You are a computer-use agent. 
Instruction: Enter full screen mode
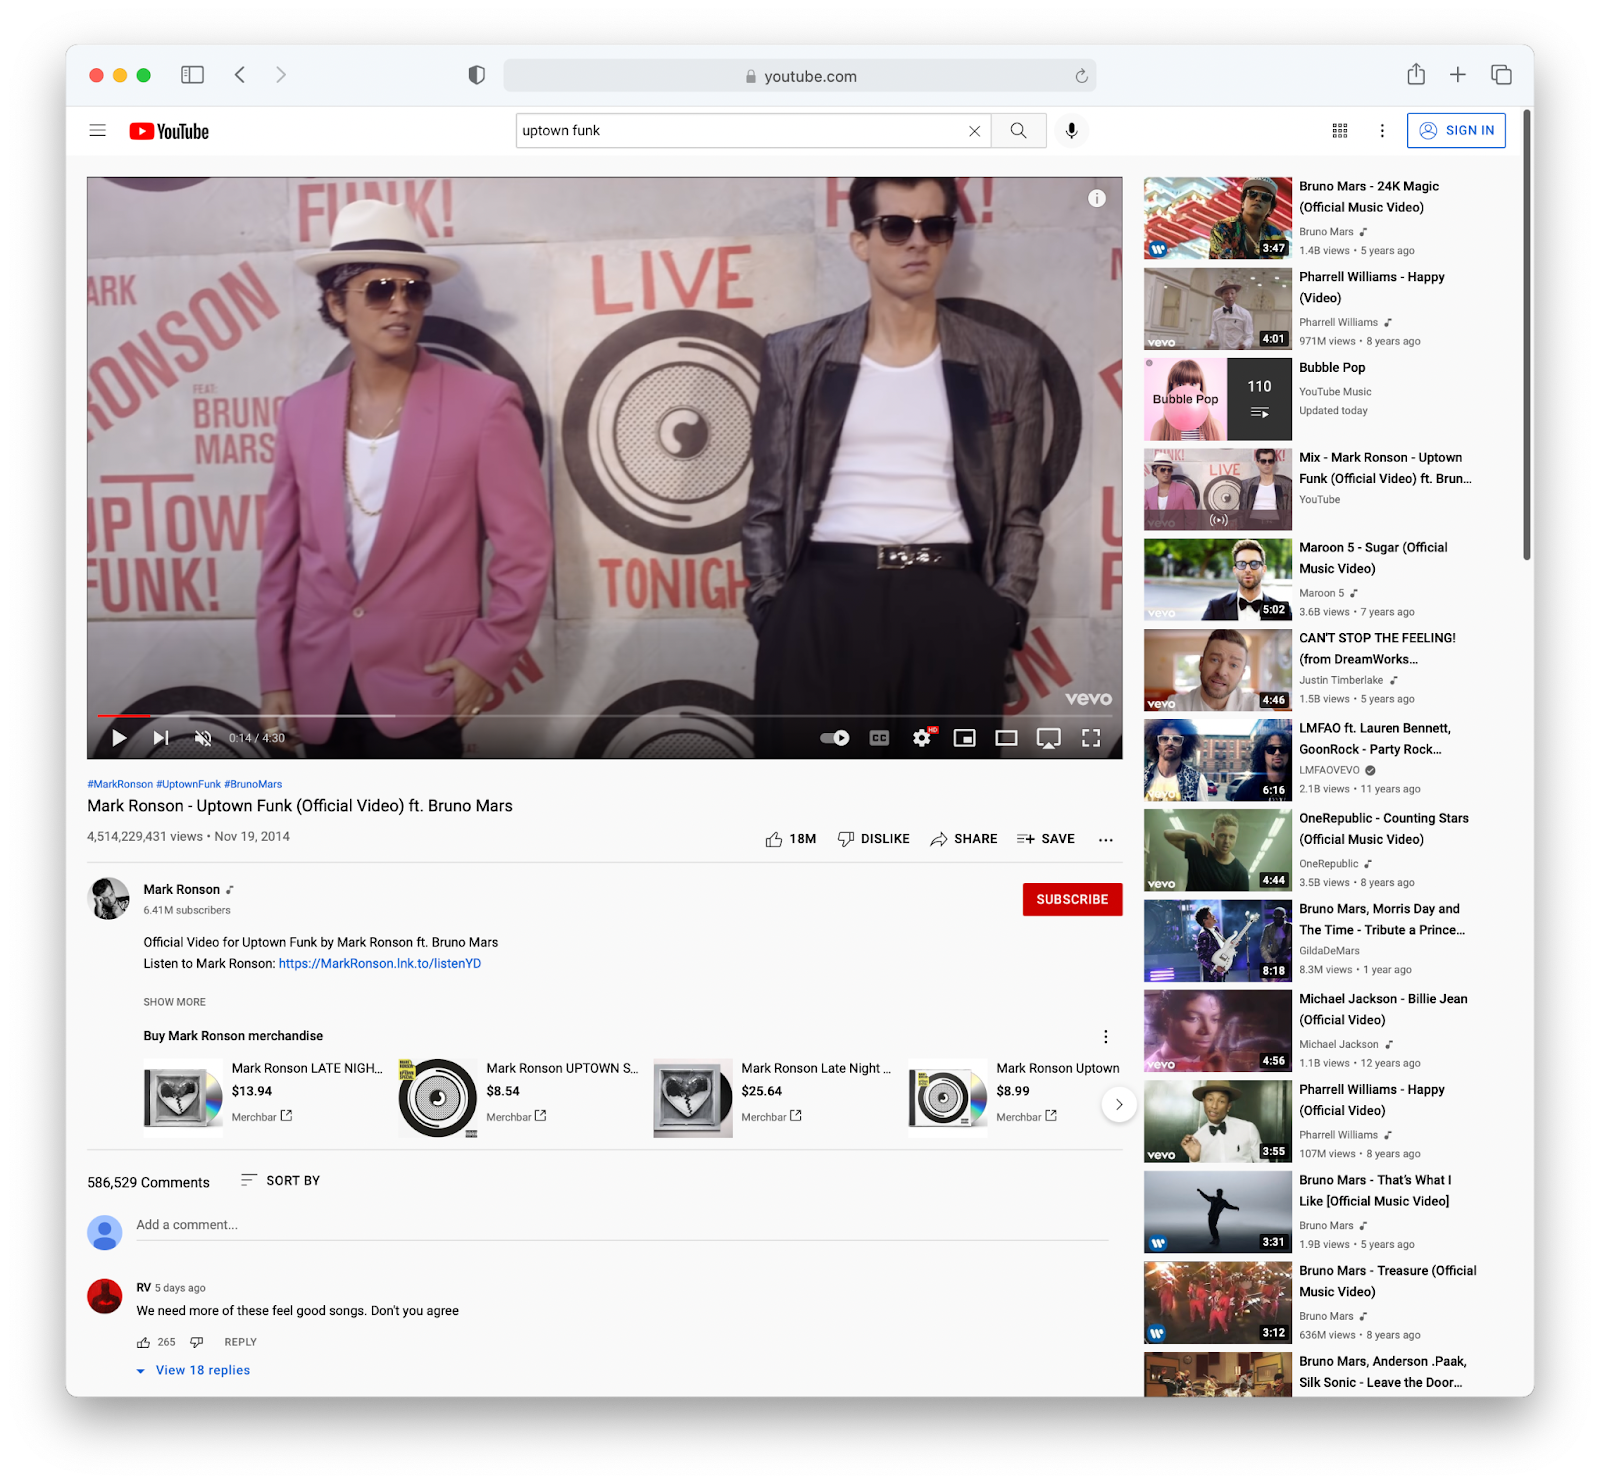[1091, 738]
